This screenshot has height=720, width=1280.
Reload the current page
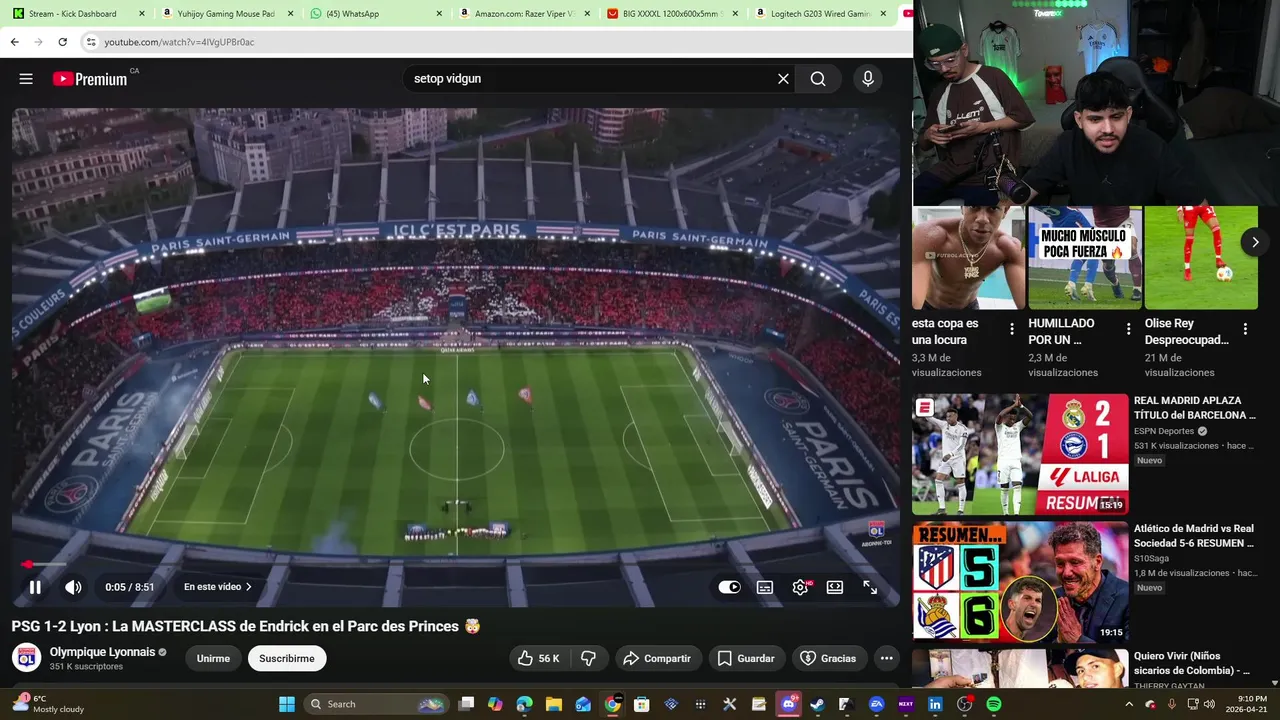(x=62, y=42)
